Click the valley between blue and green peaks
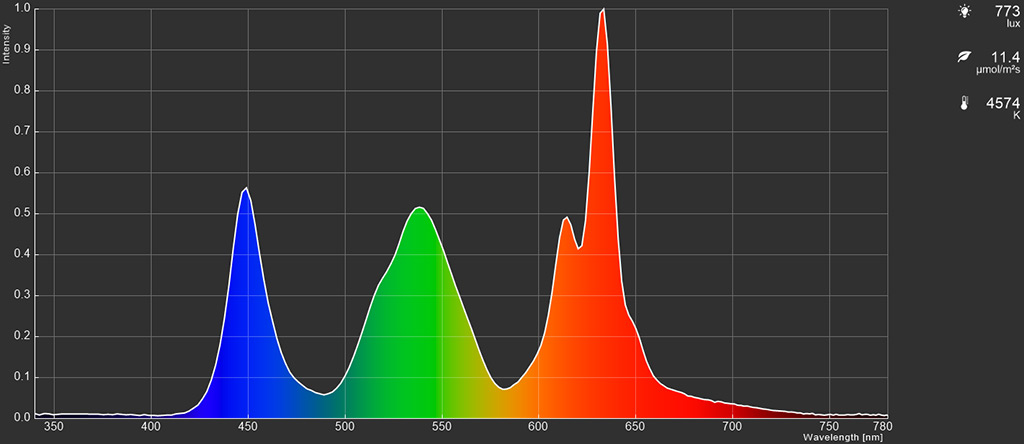Image resolution: width=1024 pixels, height=444 pixels. pos(323,394)
